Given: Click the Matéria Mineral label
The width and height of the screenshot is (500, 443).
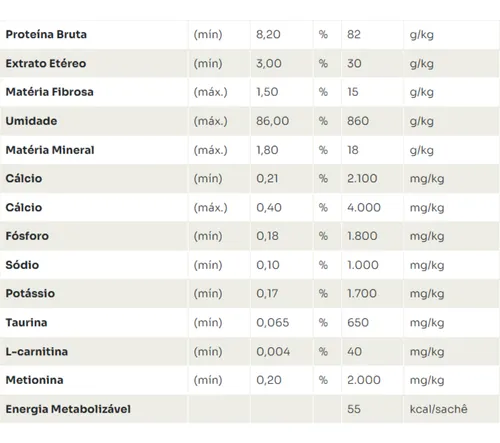Looking at the screenshot, I should click(x=50, y=150).
